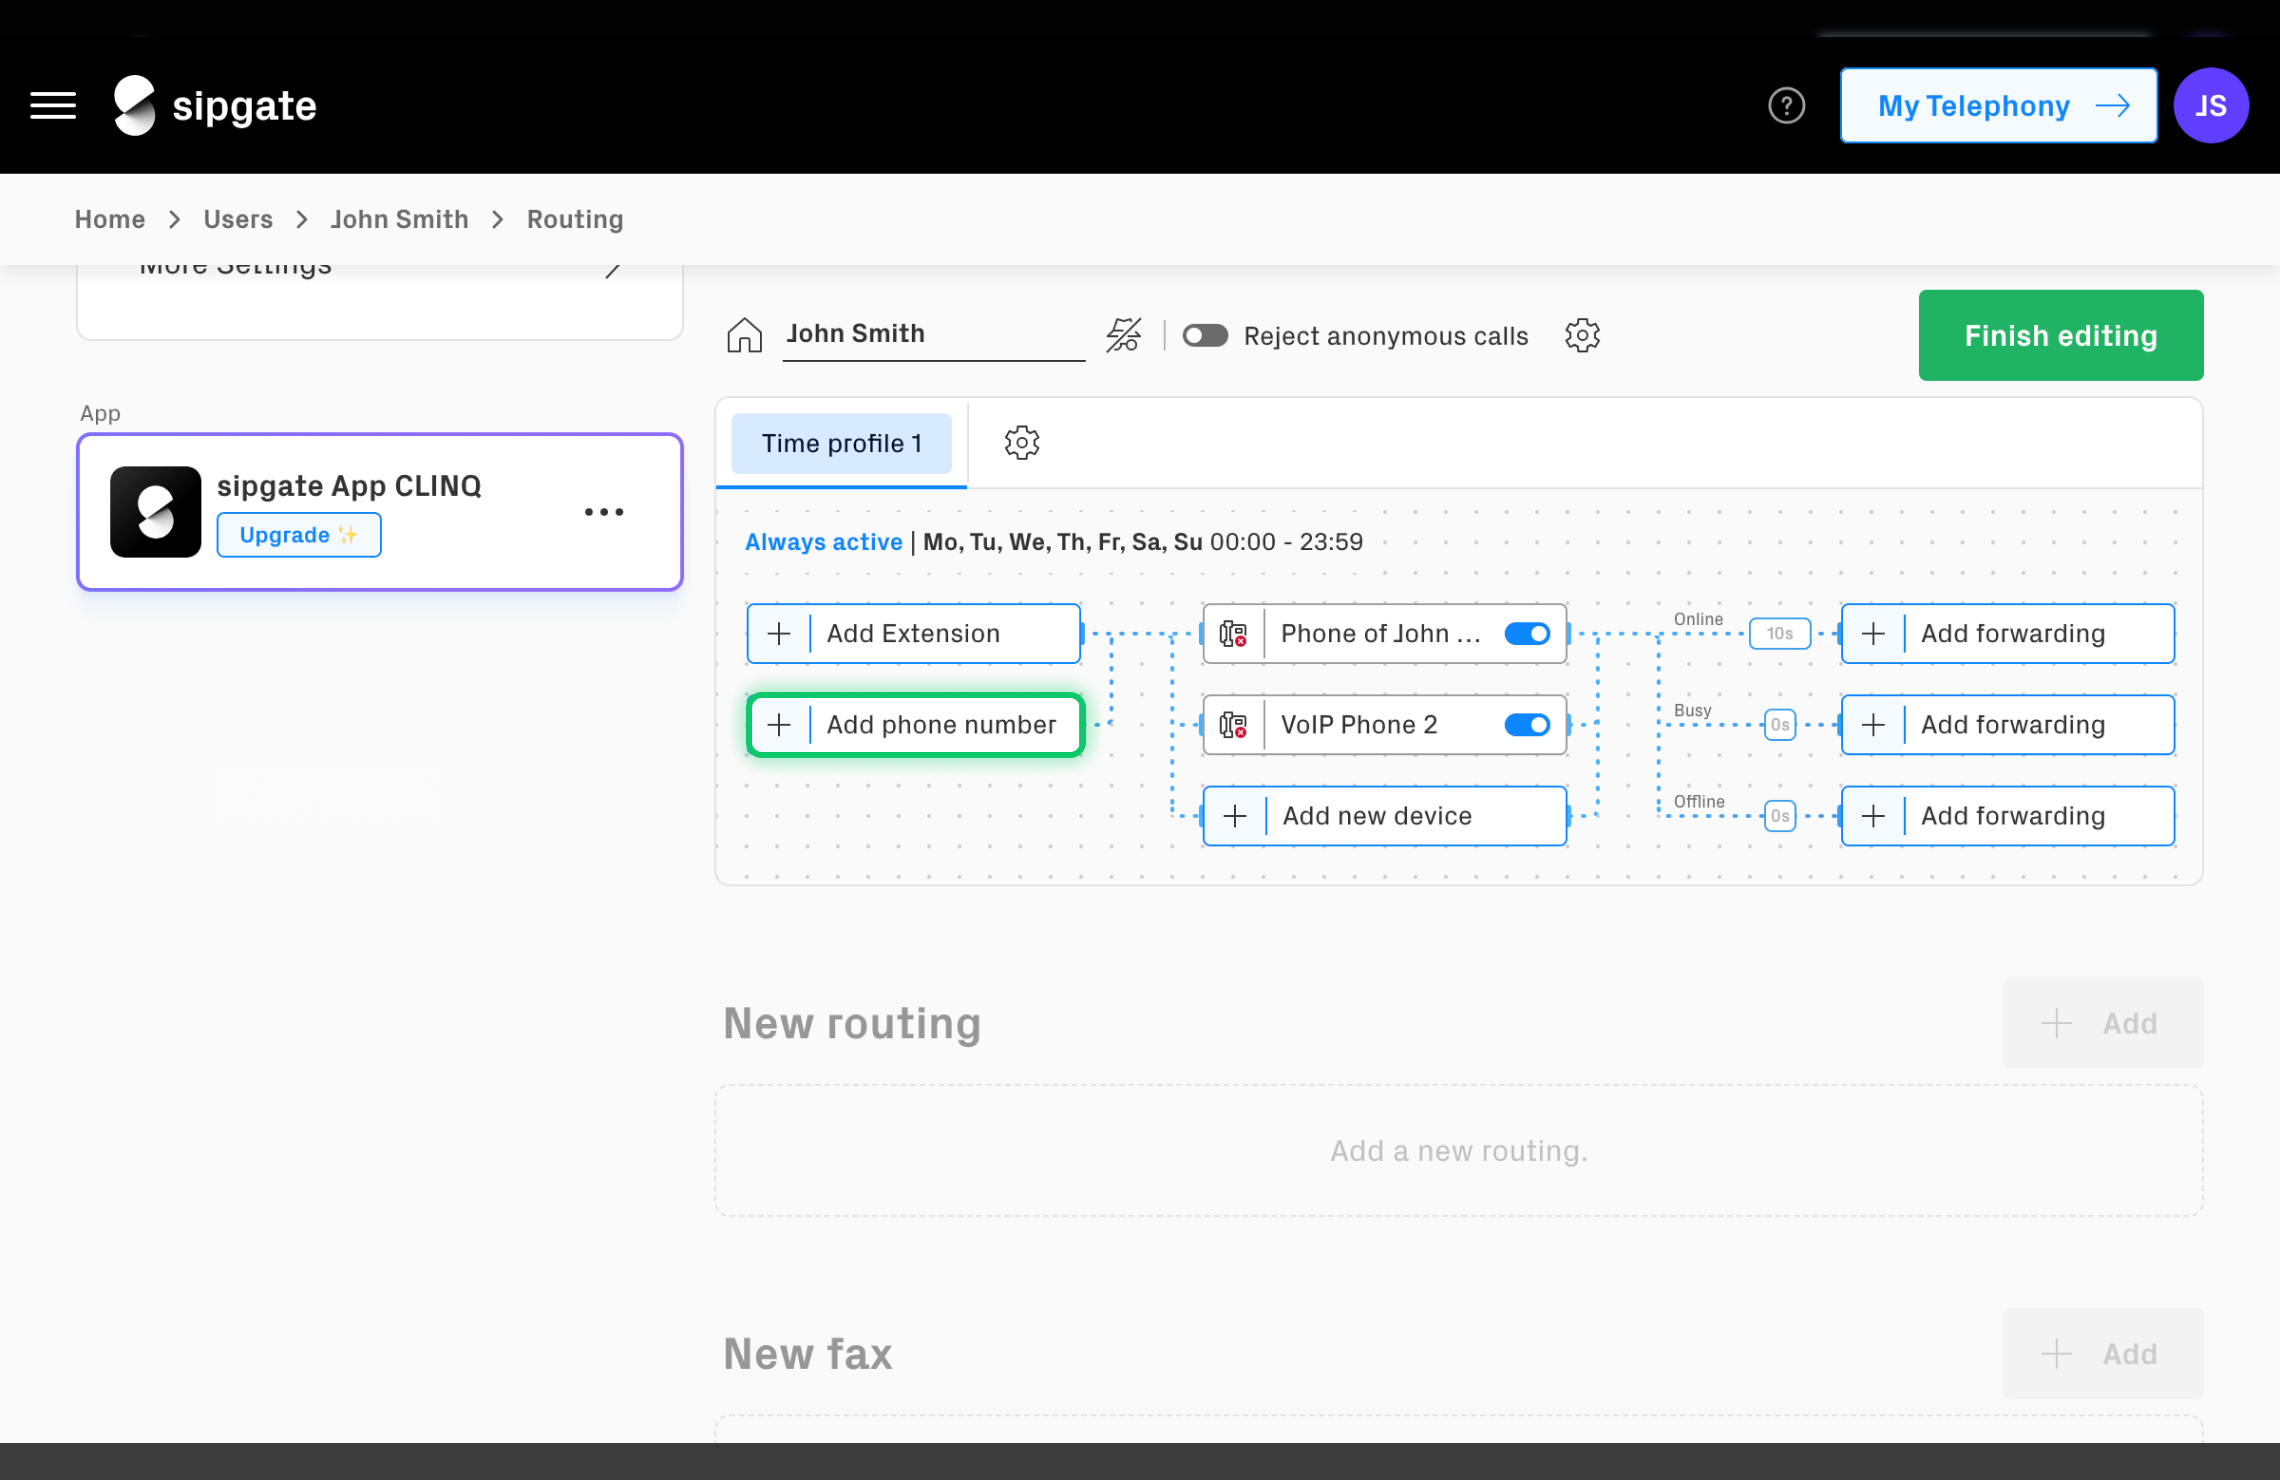Open settings gear next to Reject anonymous calls
This screenshot has width=2280, height=1480.
pyautogui.click(x=1582, y=335)
